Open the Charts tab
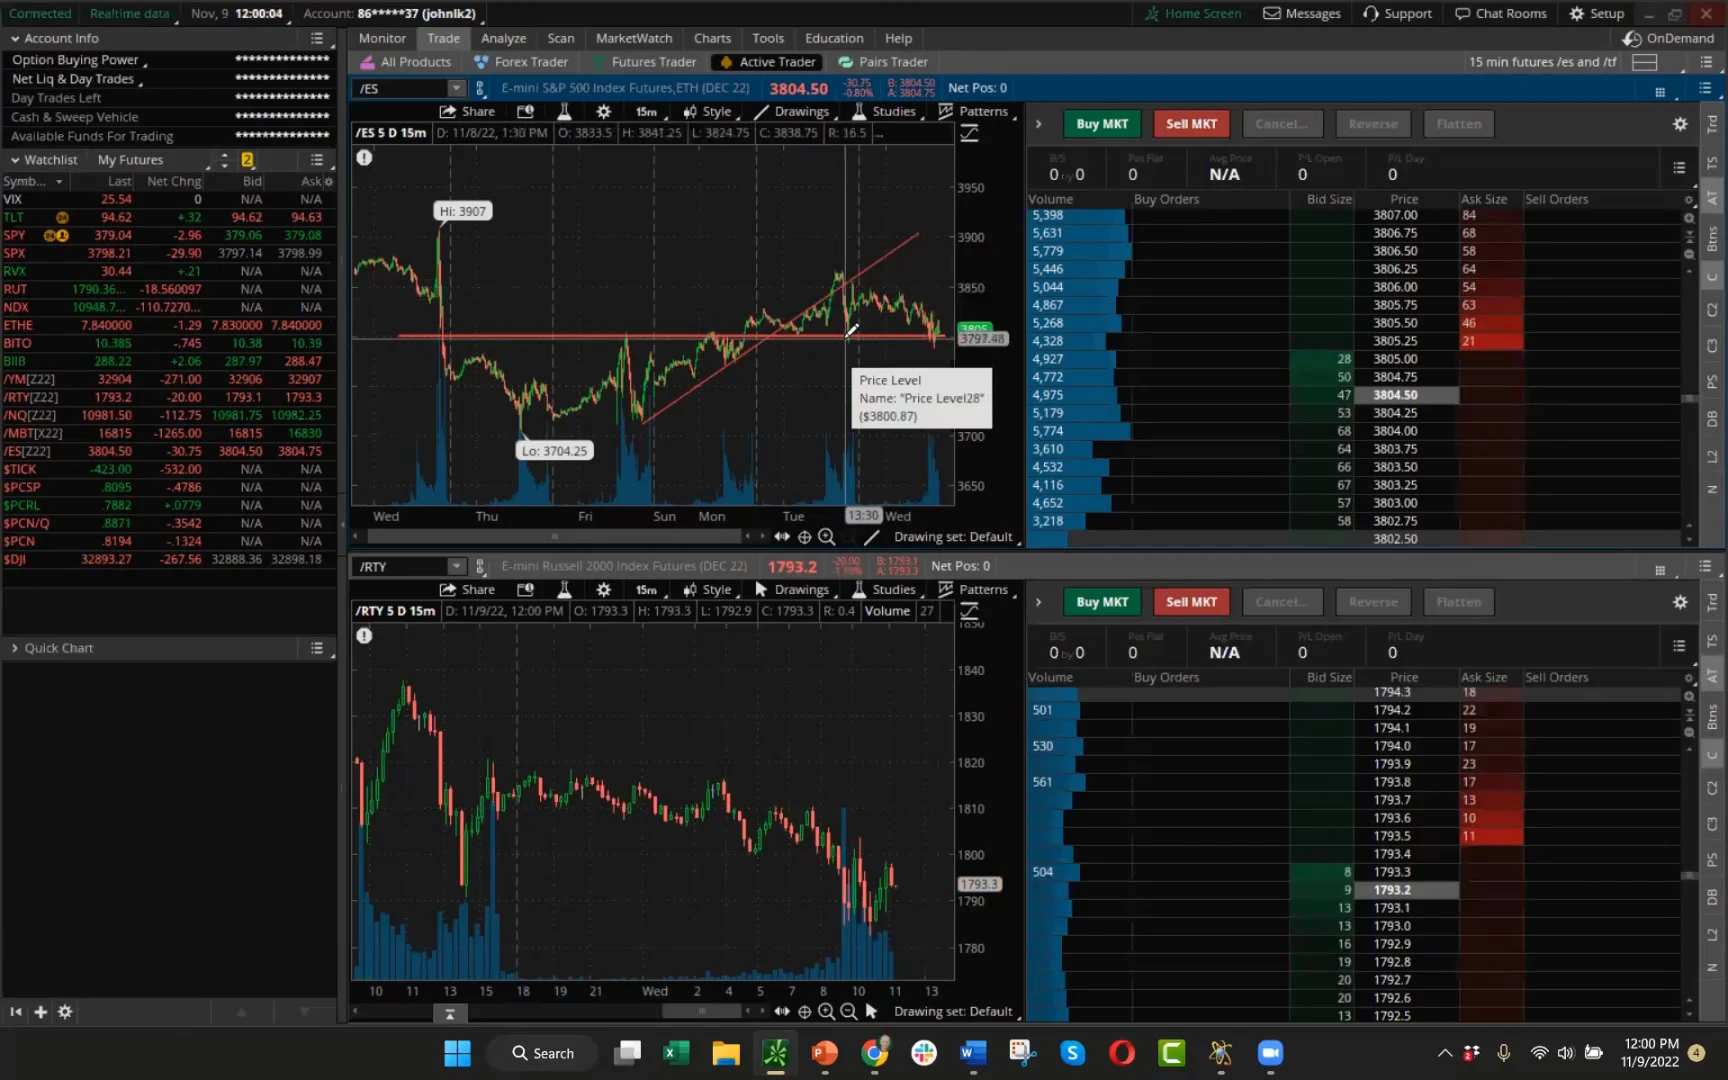Image resolution: width=1728 pixels, height=1080 pixels. pyautogui.click(x=712, y=39)
